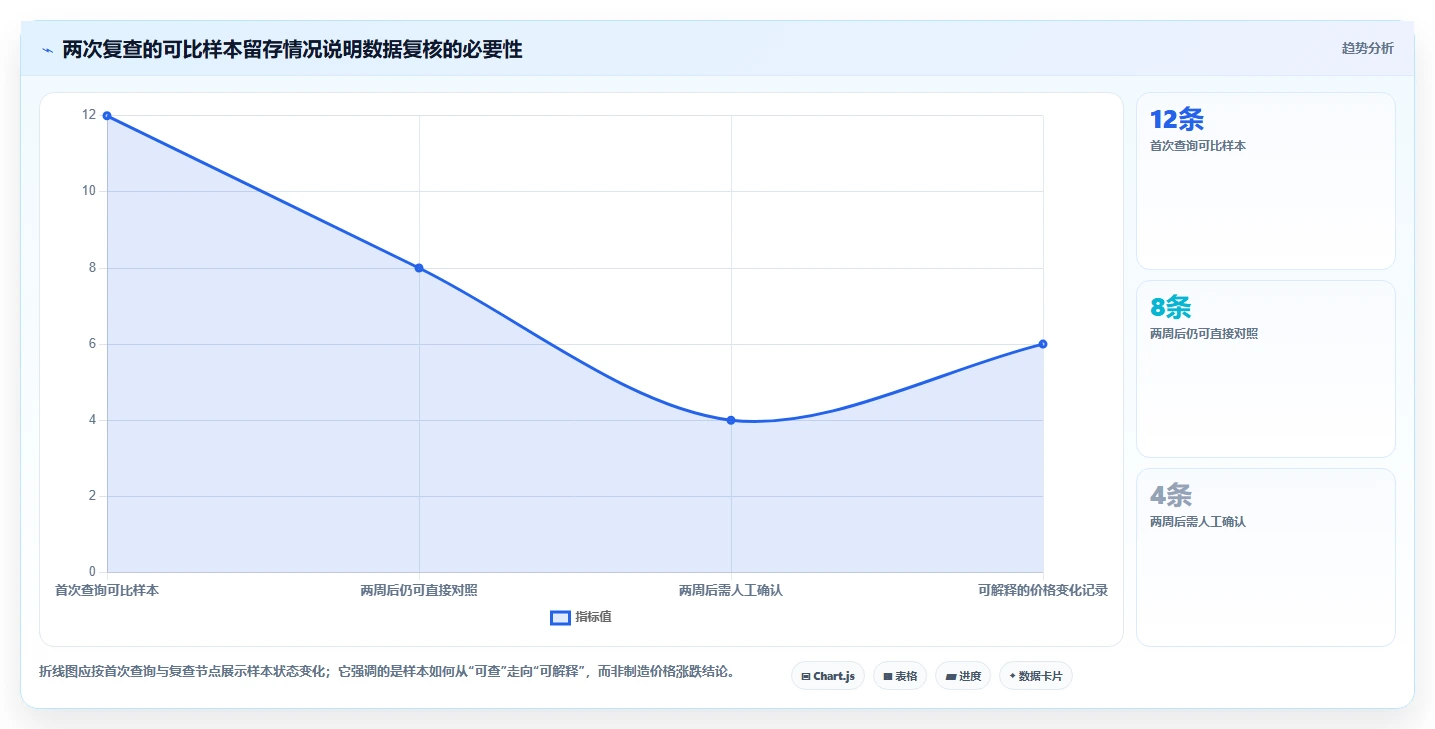Click the 两周后需人工确认 caption under 4条
This screenshot has width=1435, height=729.
tap(1198, 522)
